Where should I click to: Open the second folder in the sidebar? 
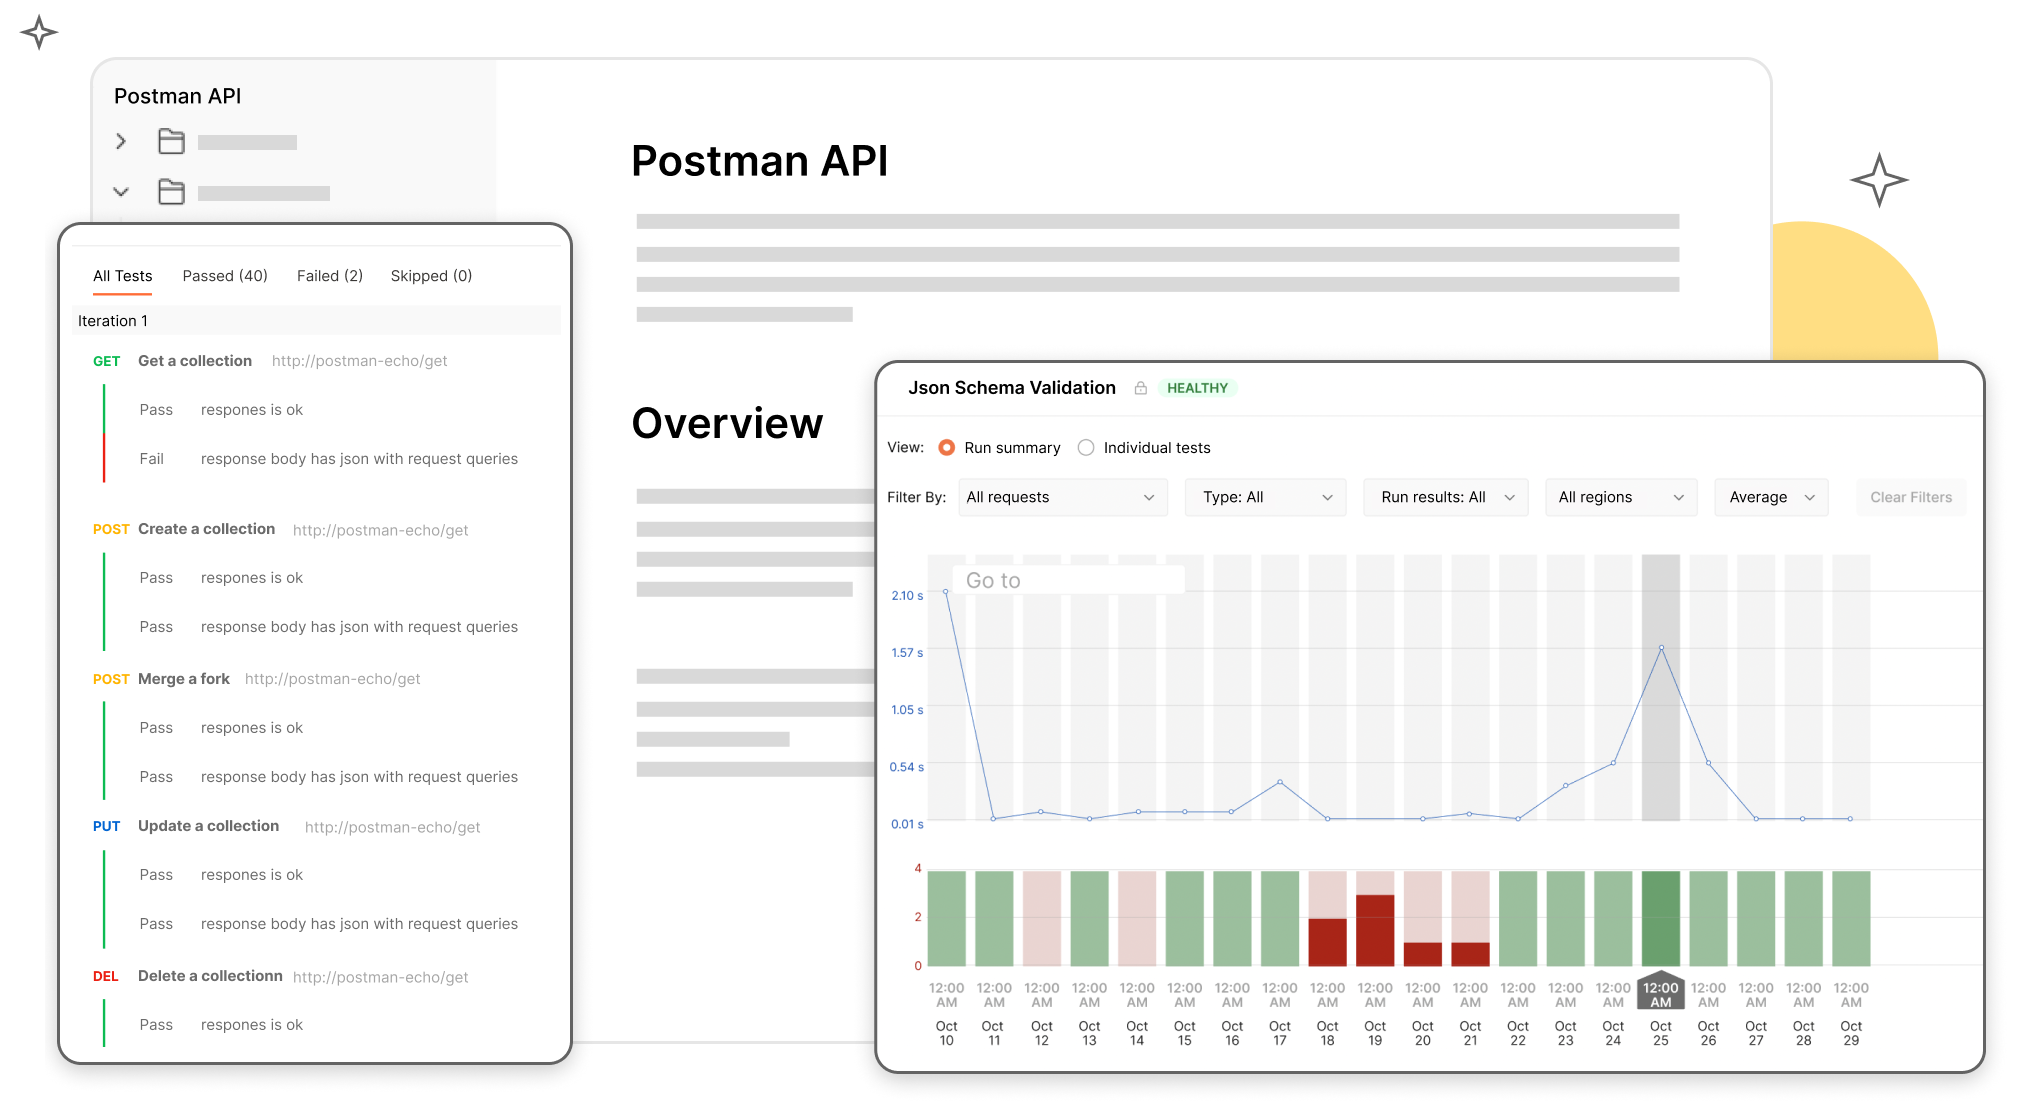(171, 192)
